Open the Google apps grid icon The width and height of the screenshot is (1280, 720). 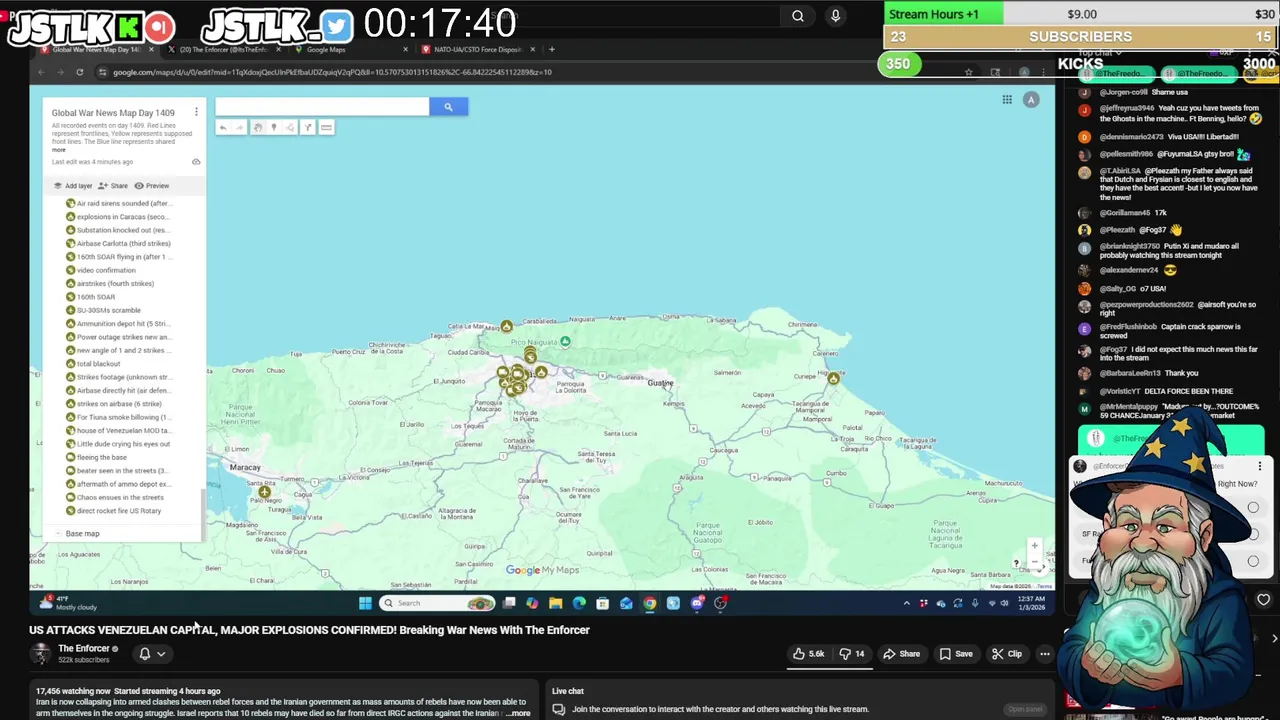pyautogui.click(x=1007, y=99)
